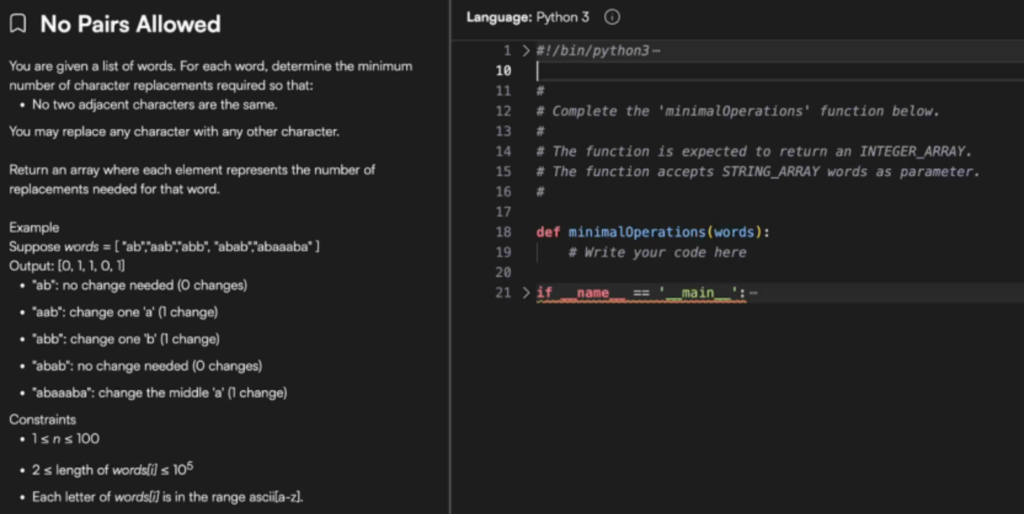Image resolution: width=1024 pixels, height=514 pixels.
Task: Place cursor on empty editor line 10
Action: [x=700, y=70]
